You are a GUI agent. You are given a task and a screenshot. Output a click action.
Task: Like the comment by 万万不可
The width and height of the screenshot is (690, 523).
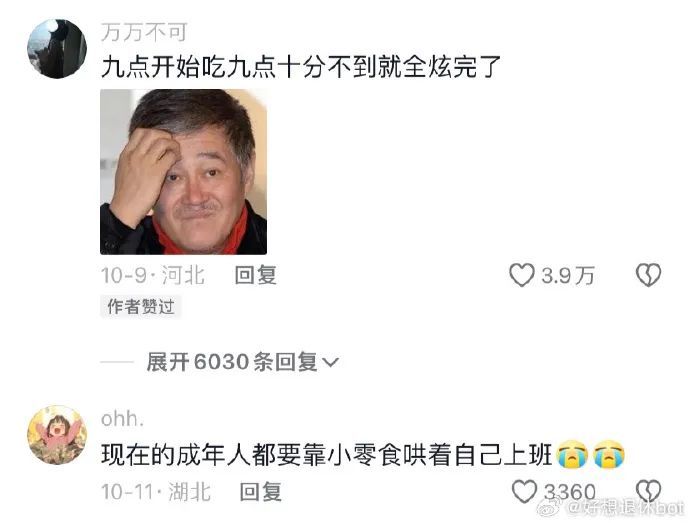522,275
